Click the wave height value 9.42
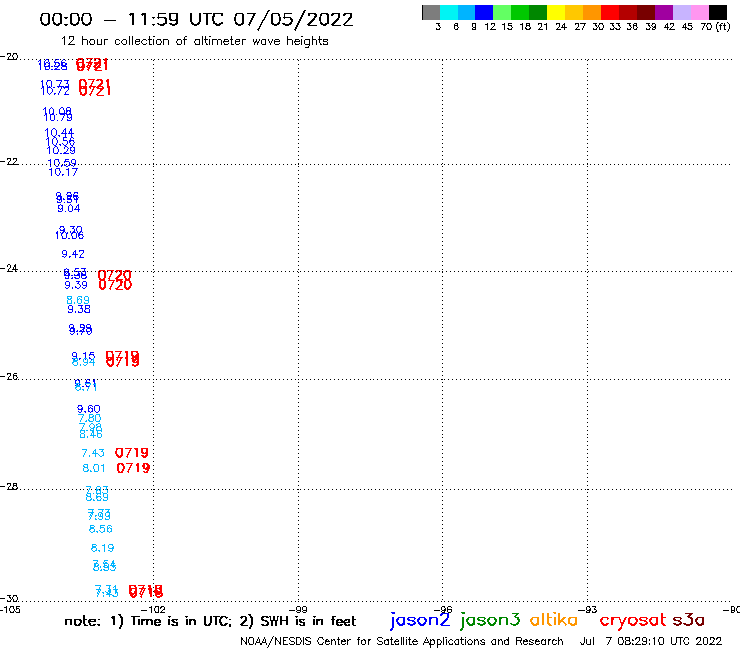Viewport: 740px width, 650px height. [x=73, y=254]
